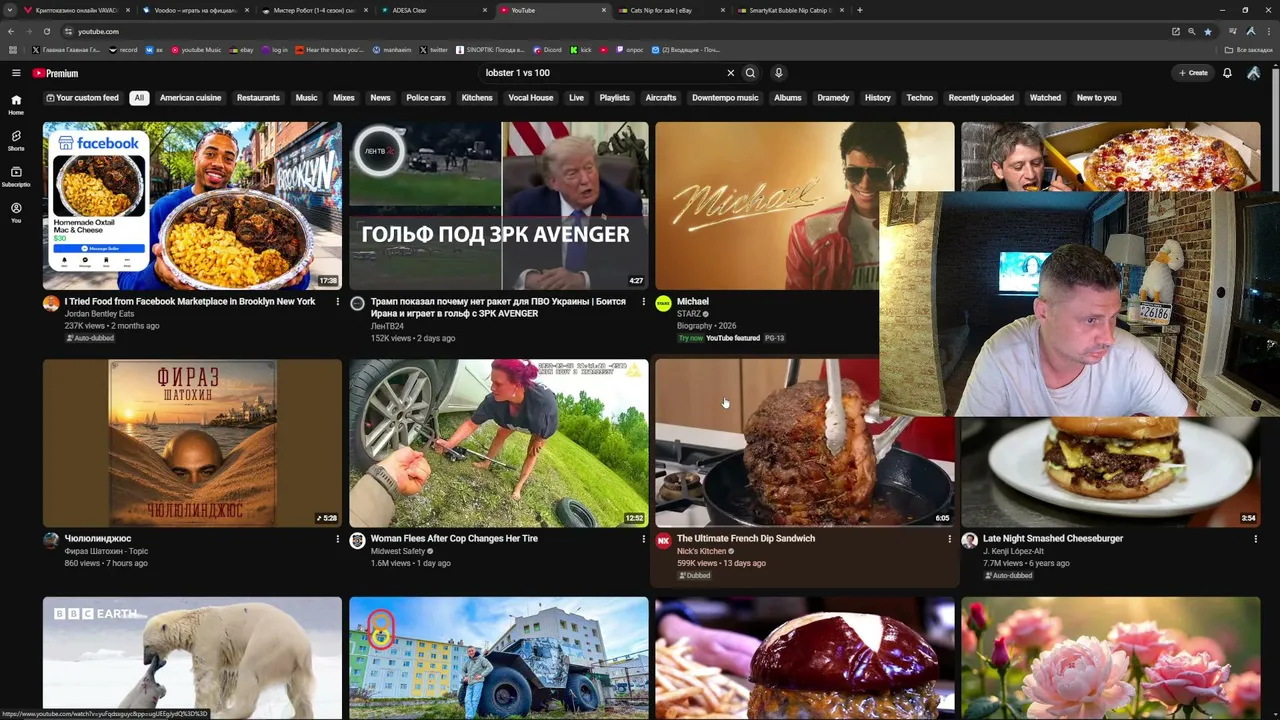Start voice search with the microphone icon

(778, 73)
